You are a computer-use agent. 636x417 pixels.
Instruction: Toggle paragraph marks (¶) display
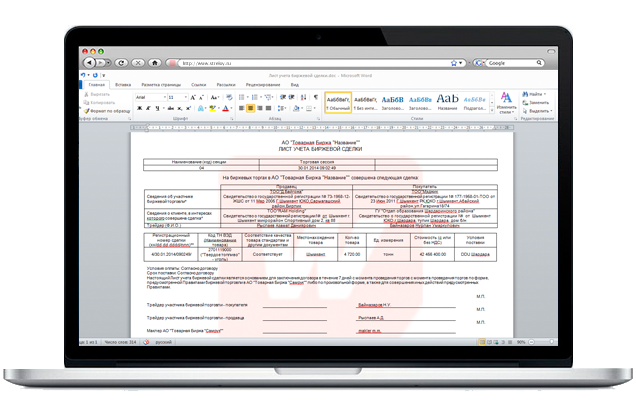(316, 97)
